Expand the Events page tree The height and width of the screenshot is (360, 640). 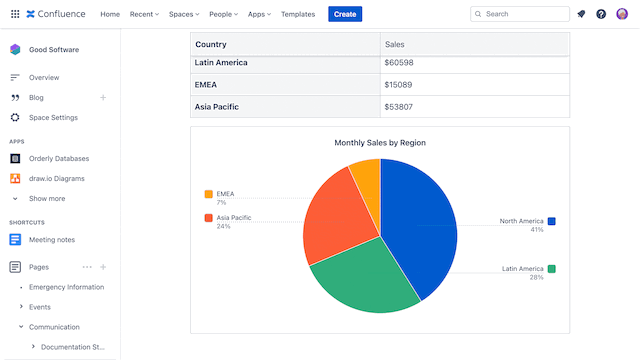click(21, 307)
